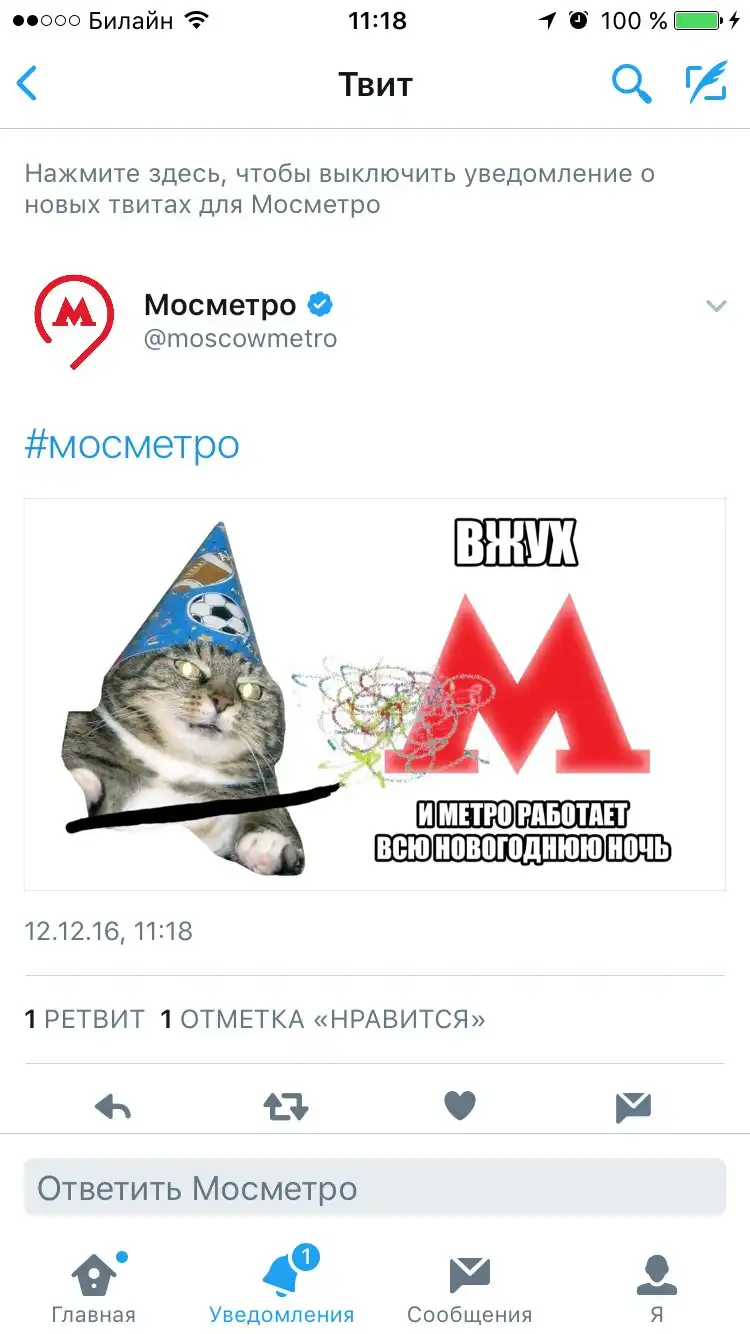
Task: View the 1 ОТМЕТКА «НРАВИТСЯ» list
Action: click(323, 1019)
